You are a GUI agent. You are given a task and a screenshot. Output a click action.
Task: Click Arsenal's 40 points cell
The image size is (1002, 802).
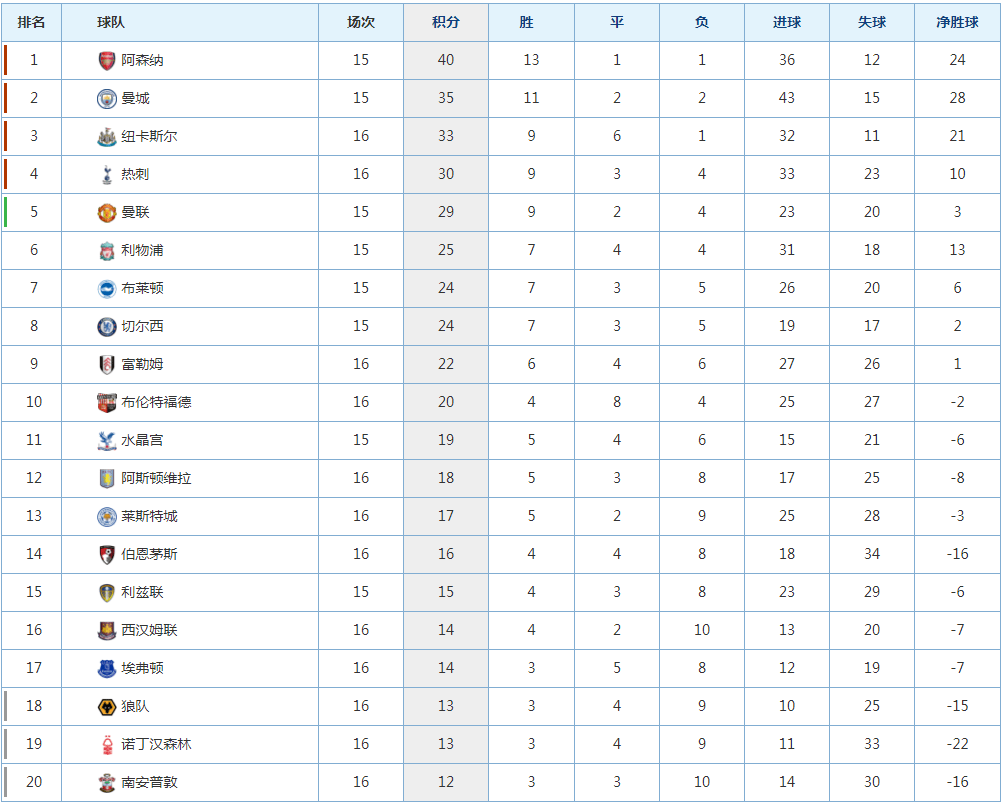click(x=446, y=60)
